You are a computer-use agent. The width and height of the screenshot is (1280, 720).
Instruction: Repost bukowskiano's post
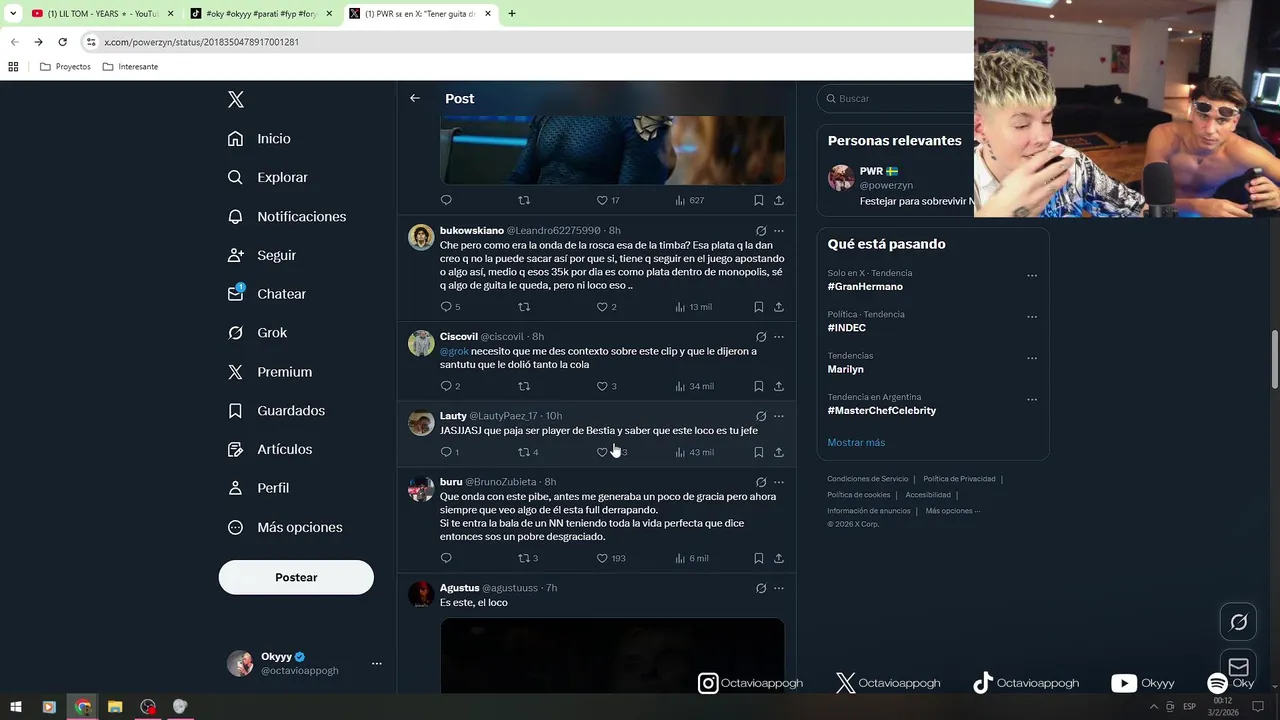click(x=524, y=307)
